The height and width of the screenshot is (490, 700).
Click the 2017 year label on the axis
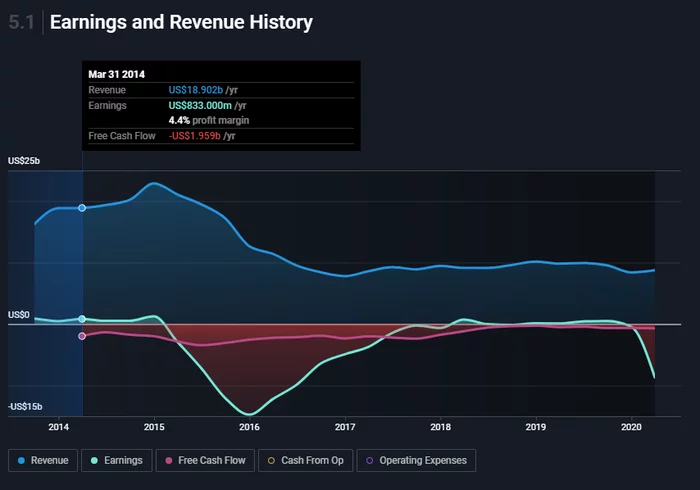pyautogui.click(x=345, y=426)
